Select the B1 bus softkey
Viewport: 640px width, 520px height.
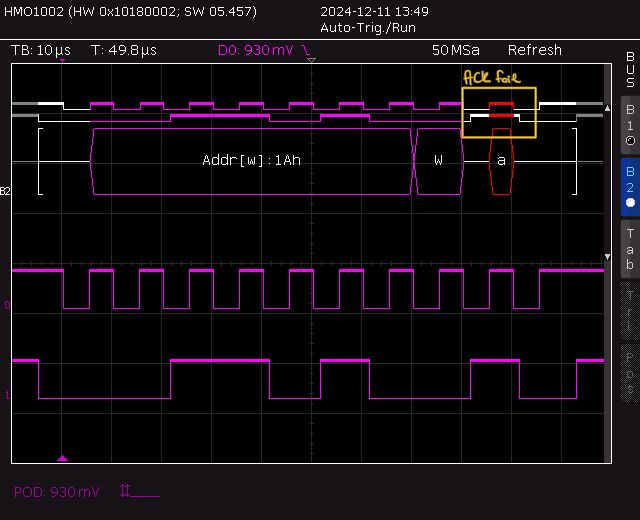point(629,124)
